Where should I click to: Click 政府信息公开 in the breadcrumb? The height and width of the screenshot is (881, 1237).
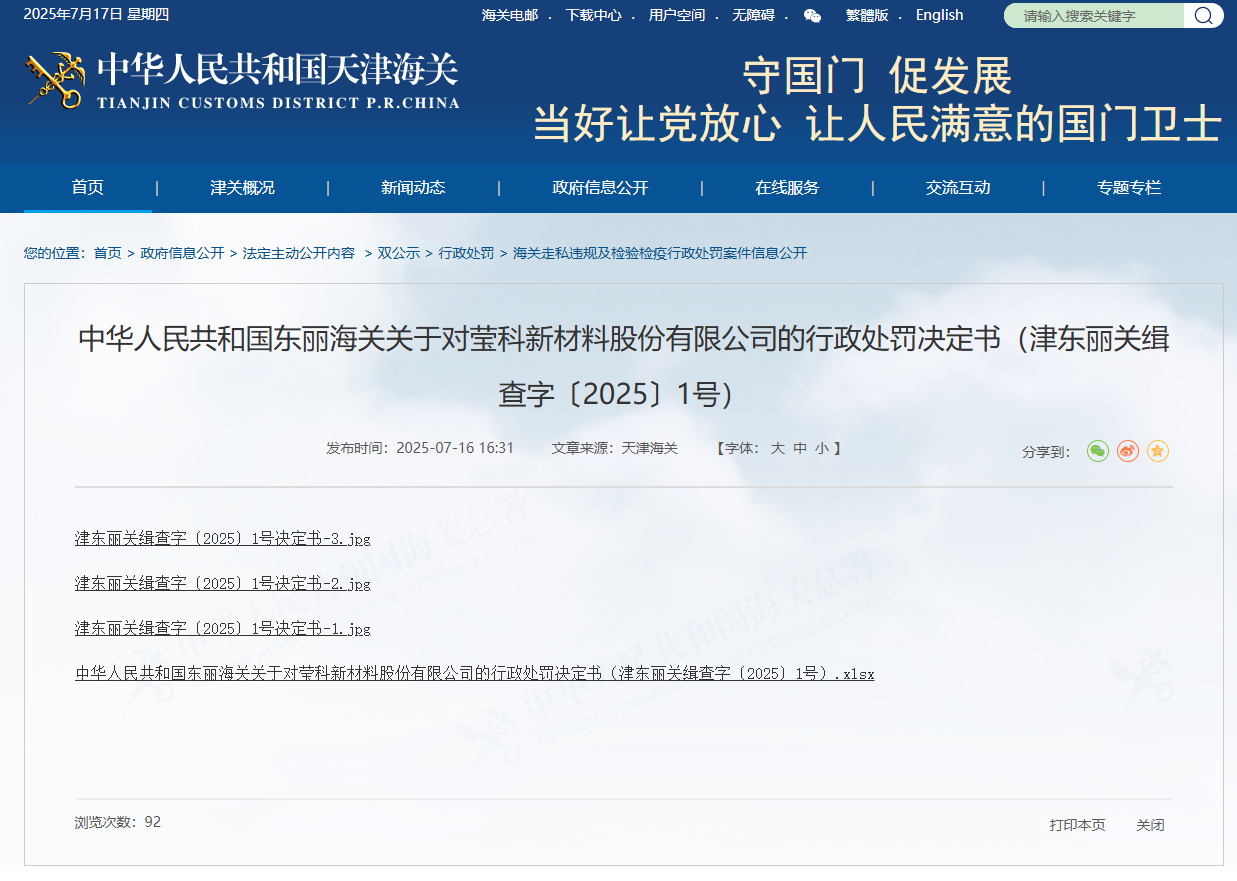pos(183,253)
